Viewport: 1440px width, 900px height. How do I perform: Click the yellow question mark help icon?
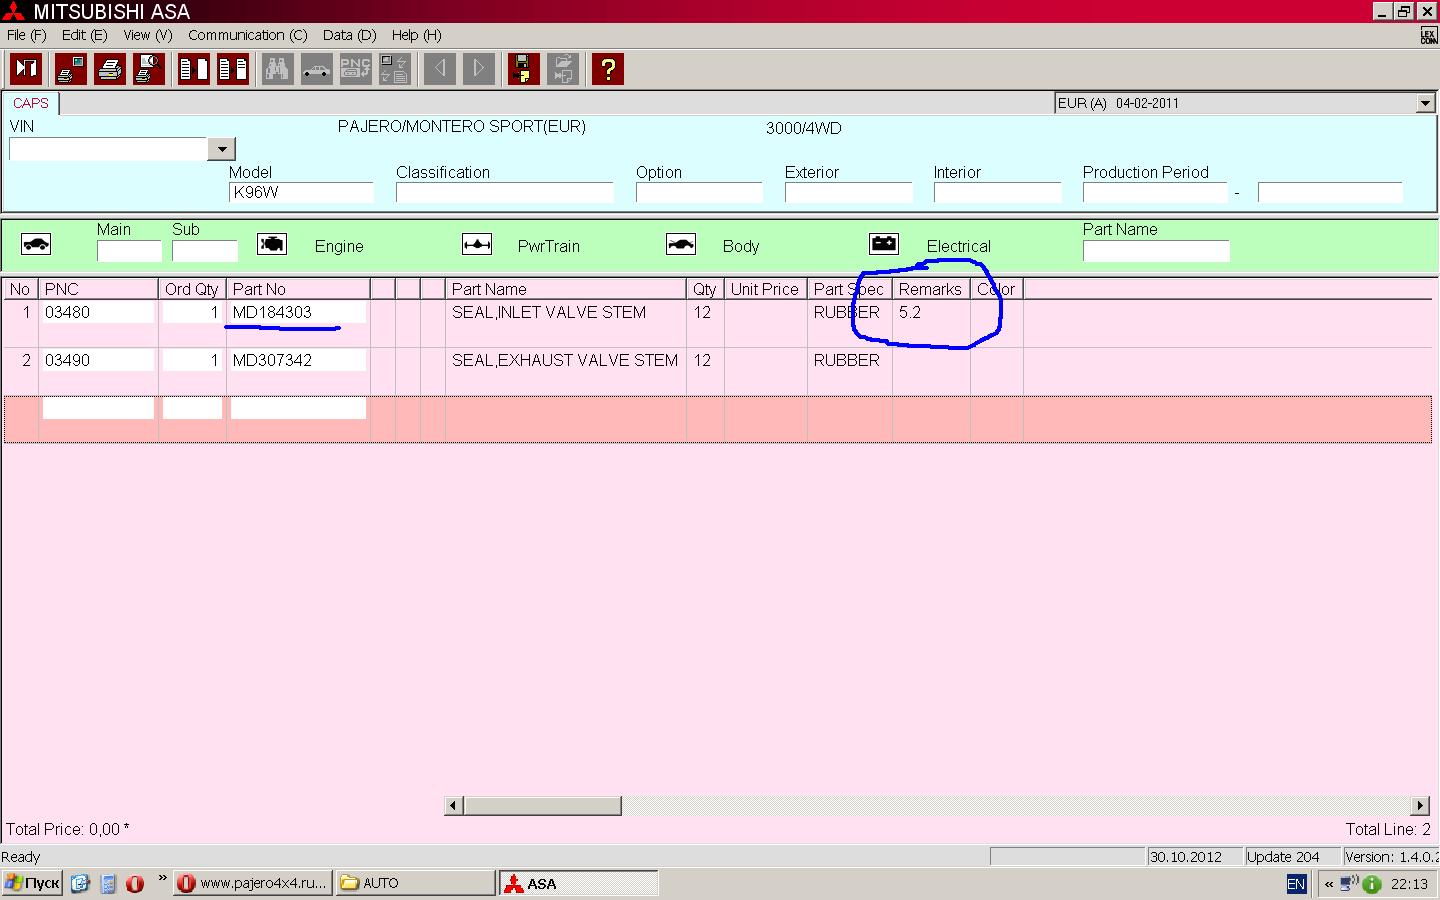[x=607, y=69]
